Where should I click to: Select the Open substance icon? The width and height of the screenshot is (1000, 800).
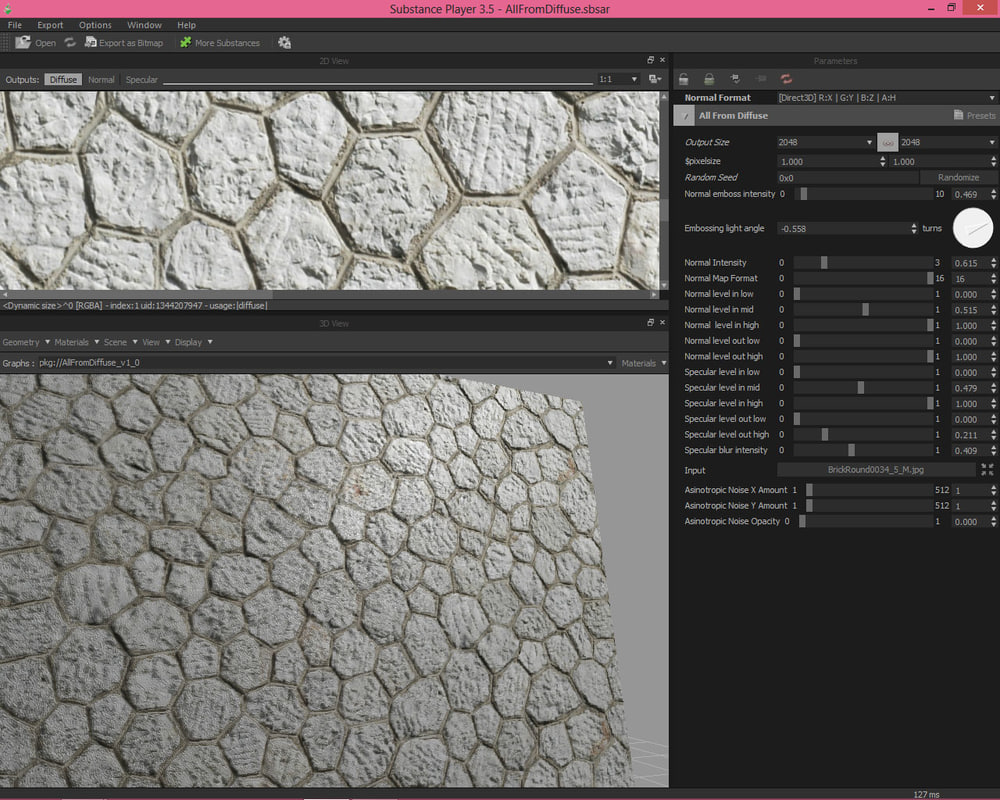[x=22, y=43]
